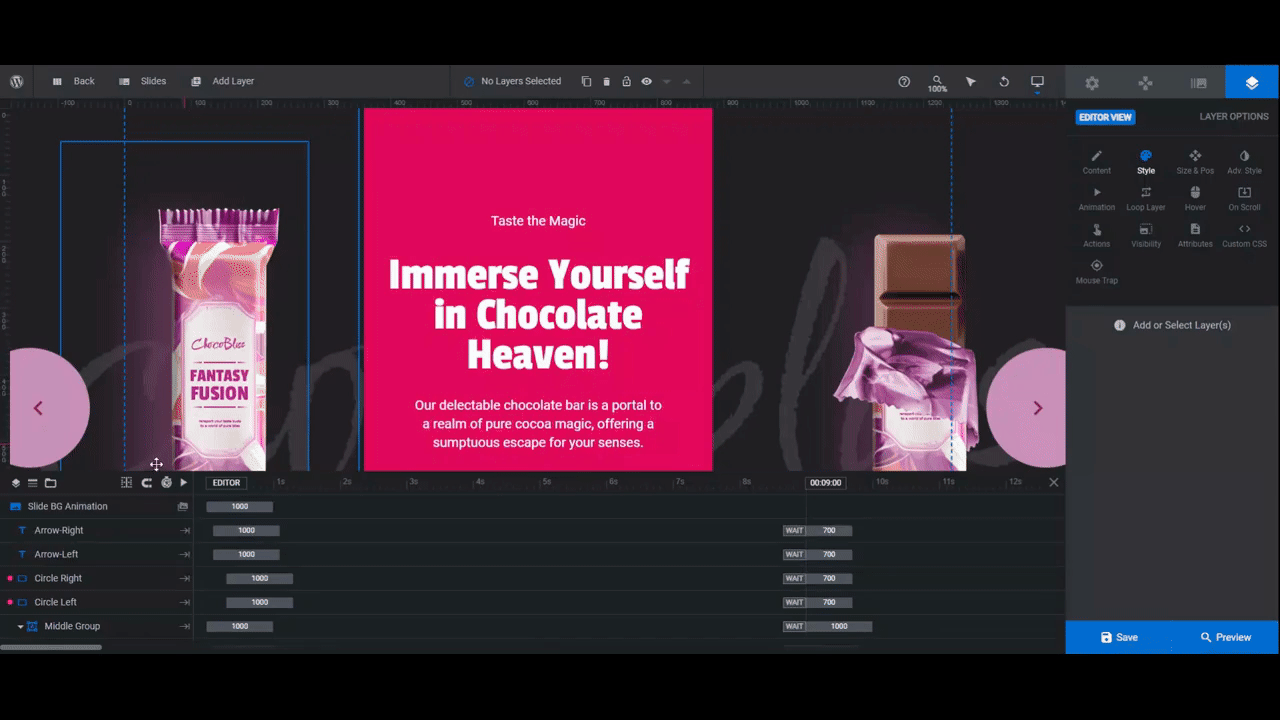Open the Custom CSS settings
The image size is (1280, 720).
click(1244, 236)
